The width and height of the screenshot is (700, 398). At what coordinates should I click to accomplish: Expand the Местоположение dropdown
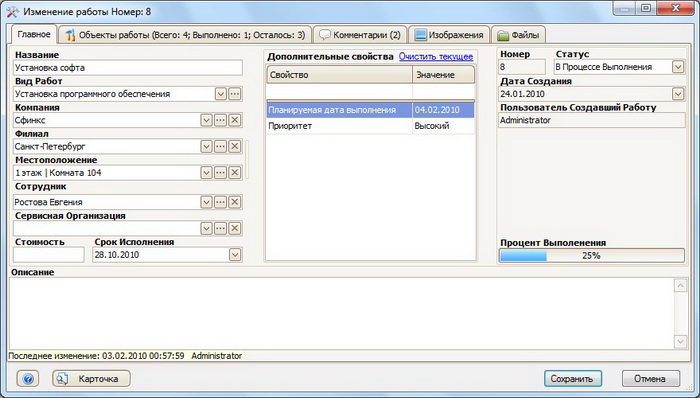(x=206, y=173)
